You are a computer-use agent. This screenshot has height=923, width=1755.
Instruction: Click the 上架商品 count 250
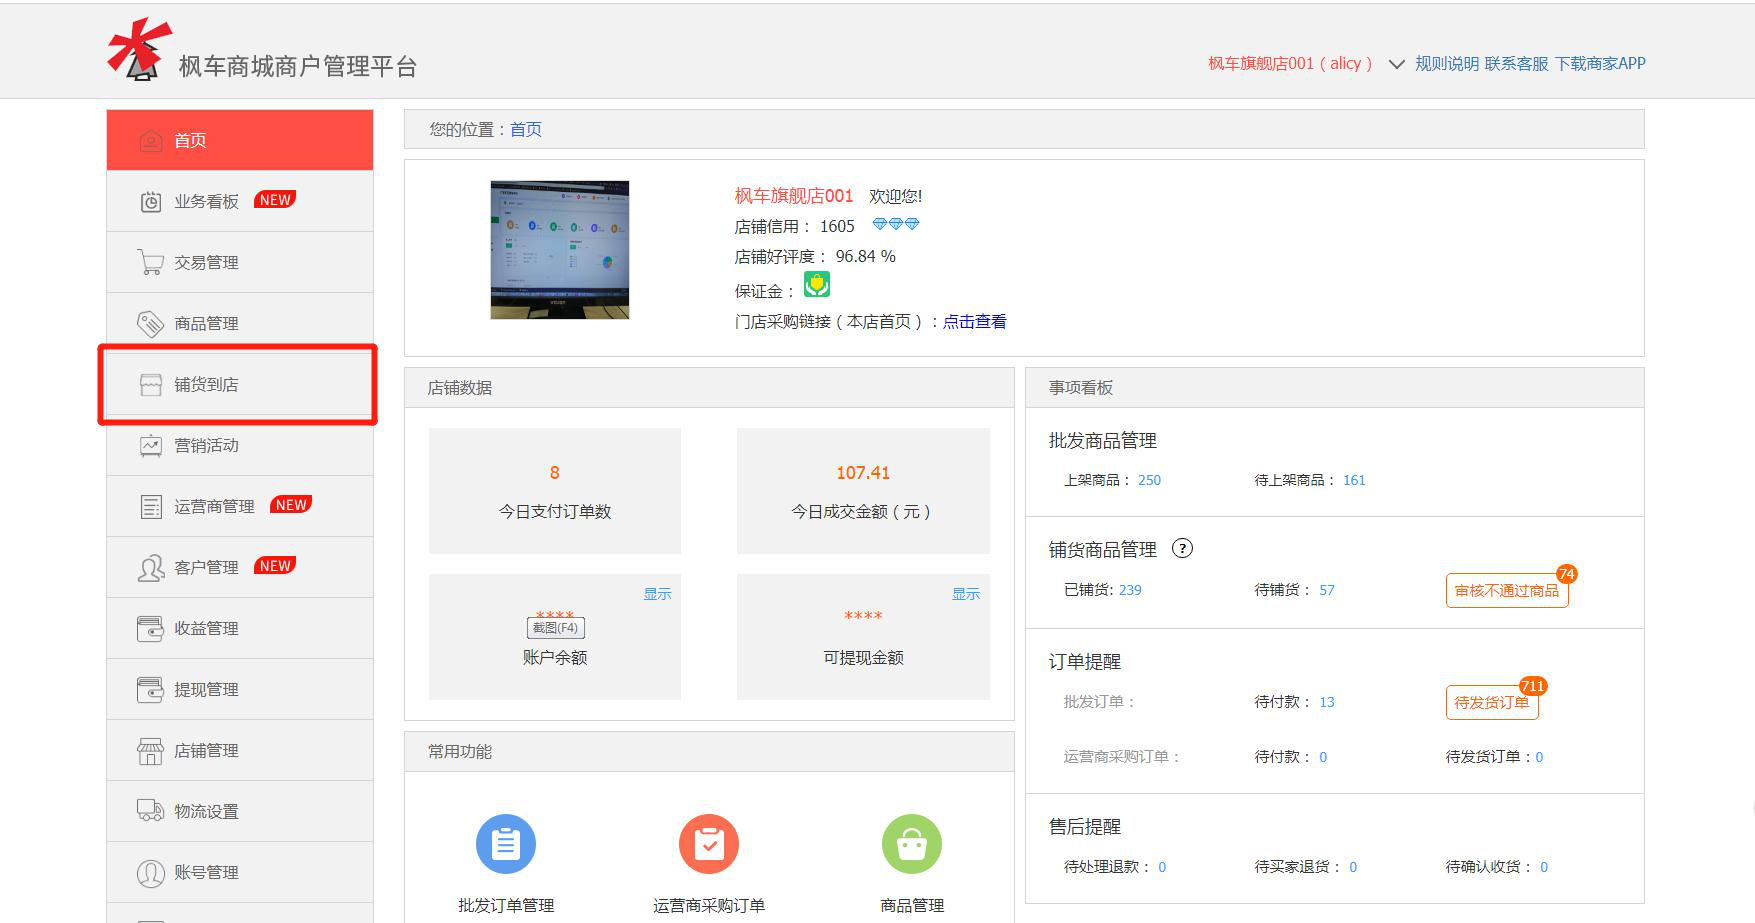[1149, 480]
